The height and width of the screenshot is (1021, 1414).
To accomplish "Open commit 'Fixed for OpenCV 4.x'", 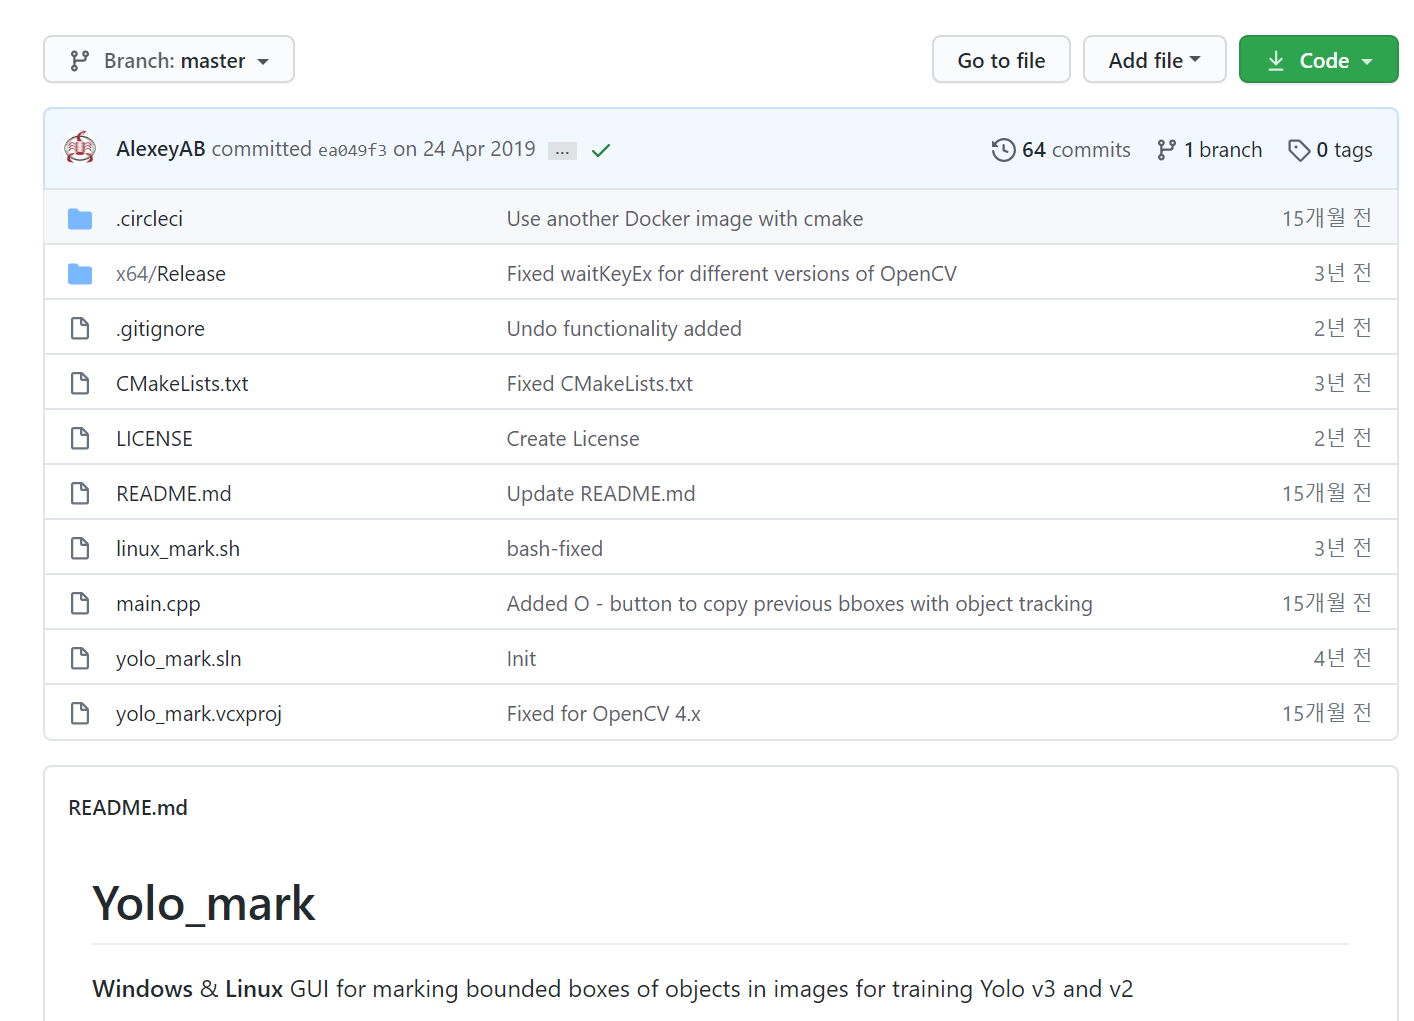I will coord(604,714).
